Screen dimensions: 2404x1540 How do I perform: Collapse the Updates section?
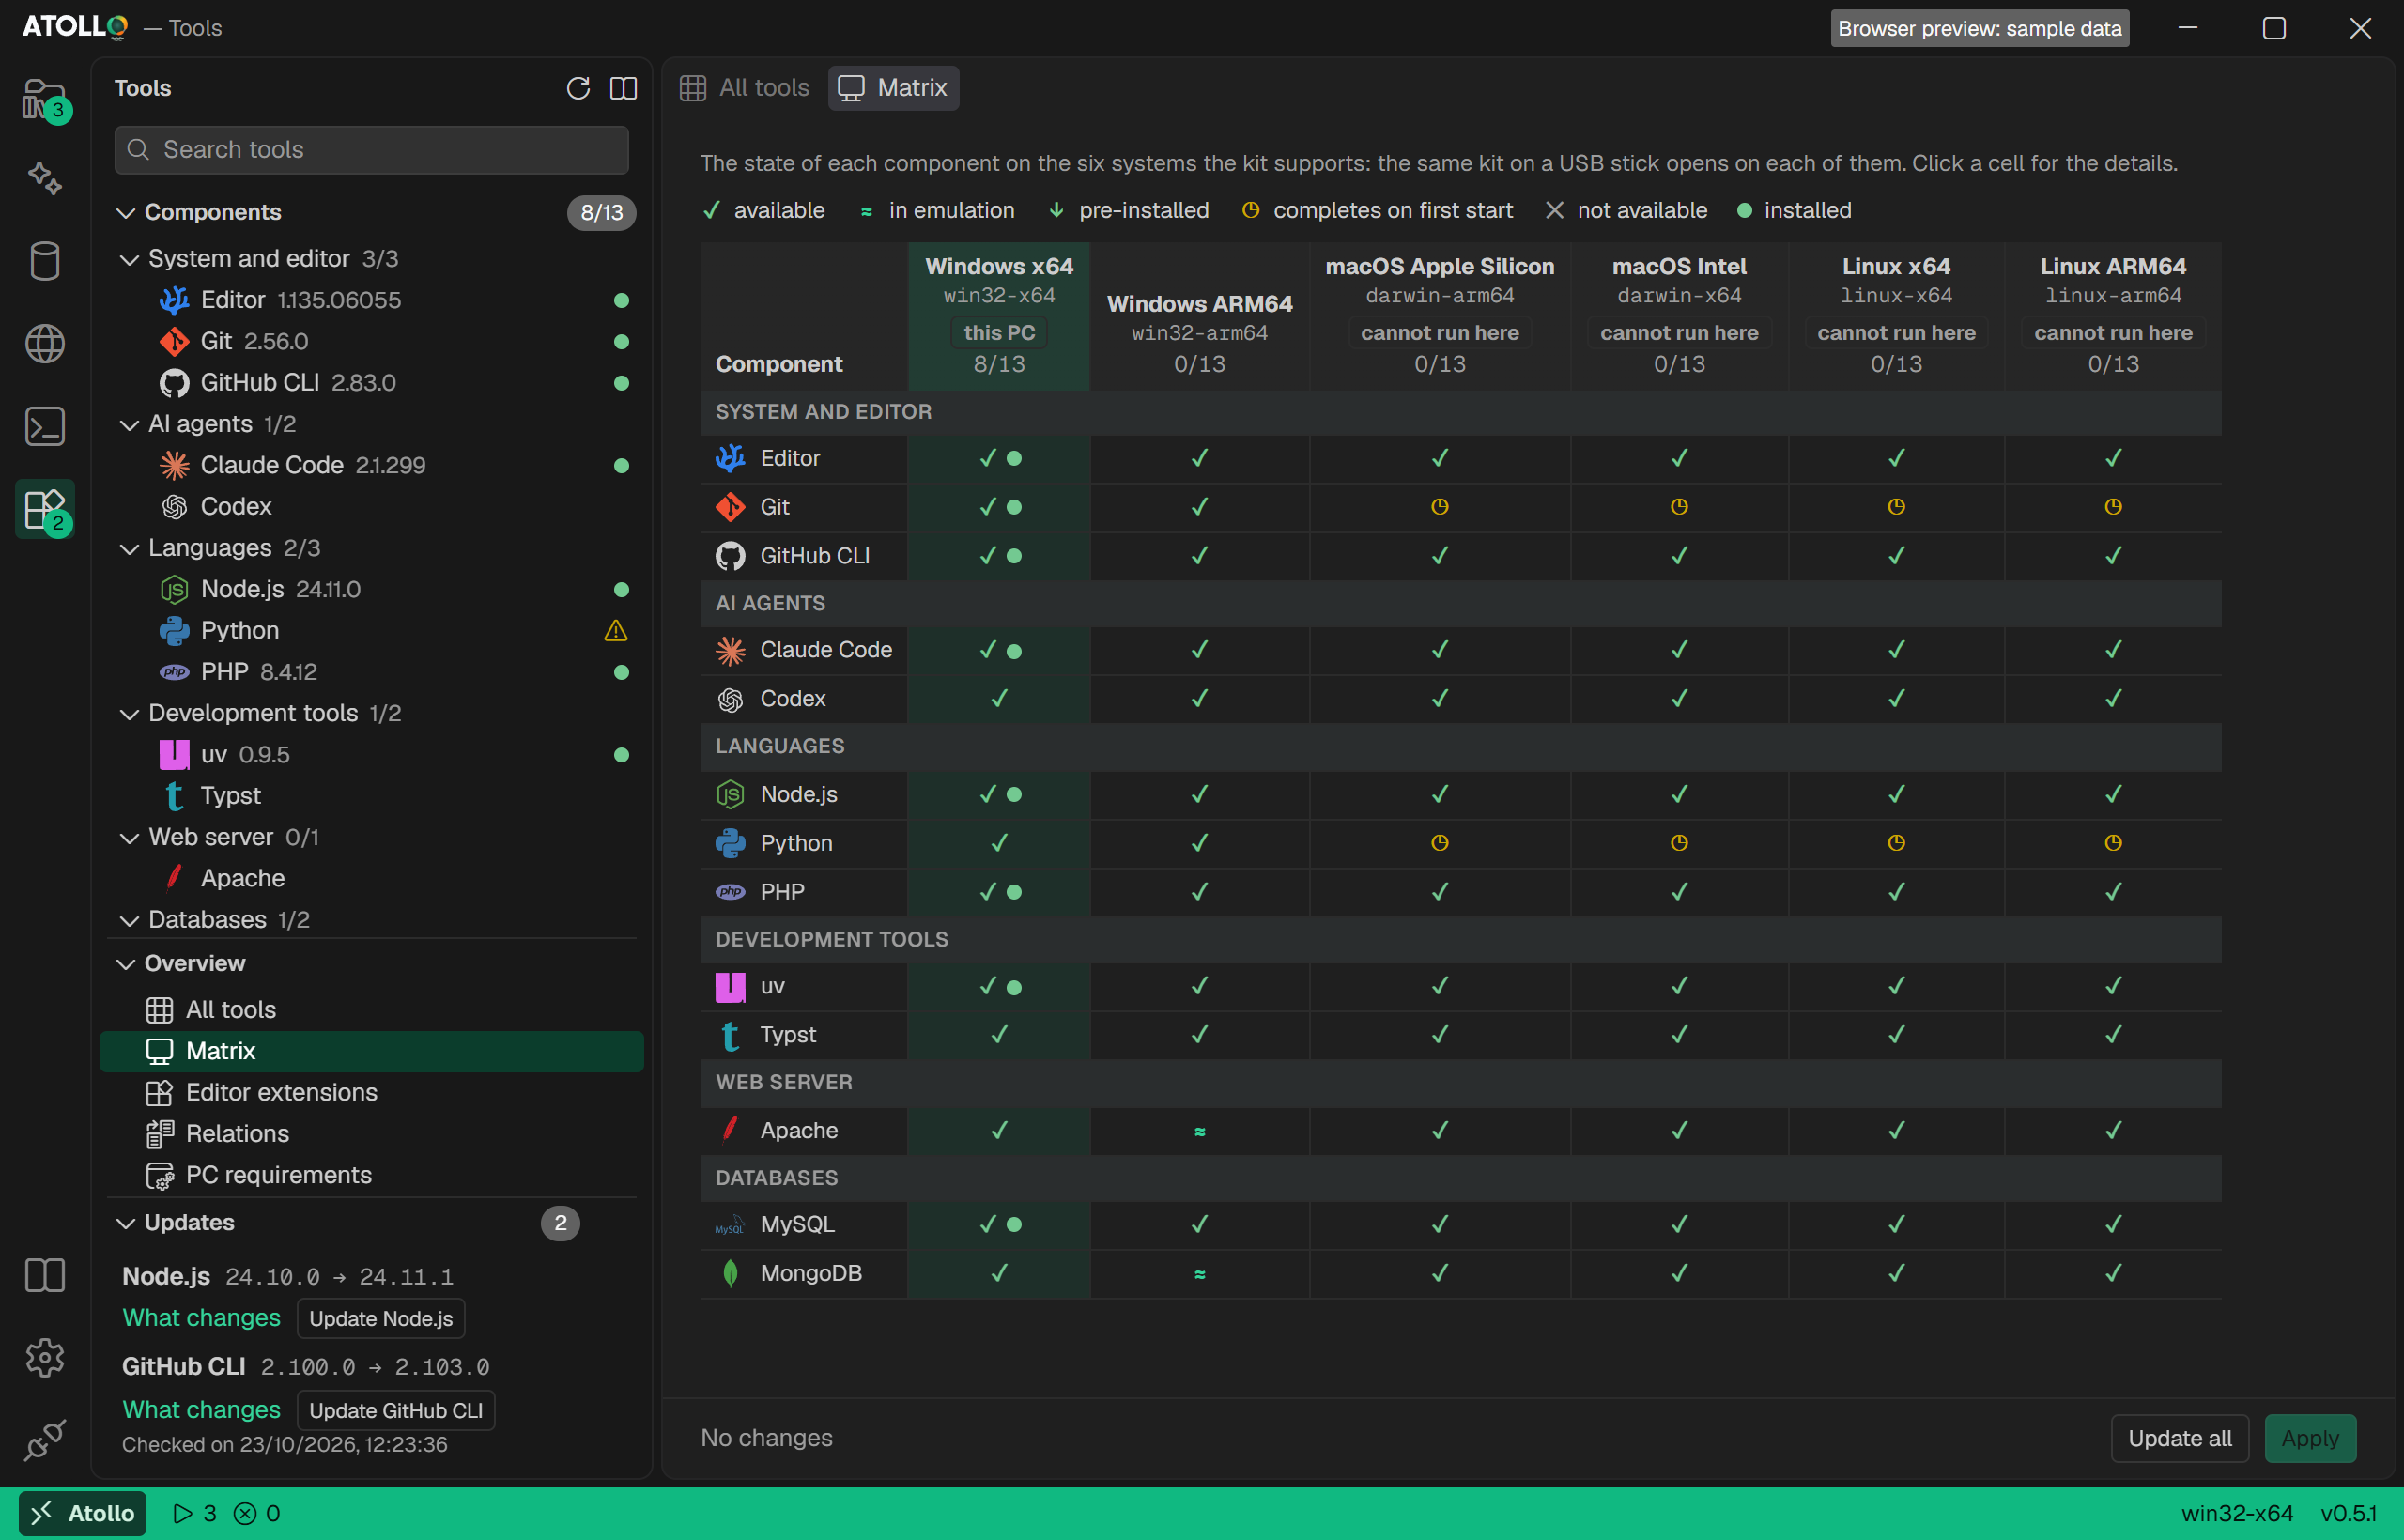pos(126,1223)
